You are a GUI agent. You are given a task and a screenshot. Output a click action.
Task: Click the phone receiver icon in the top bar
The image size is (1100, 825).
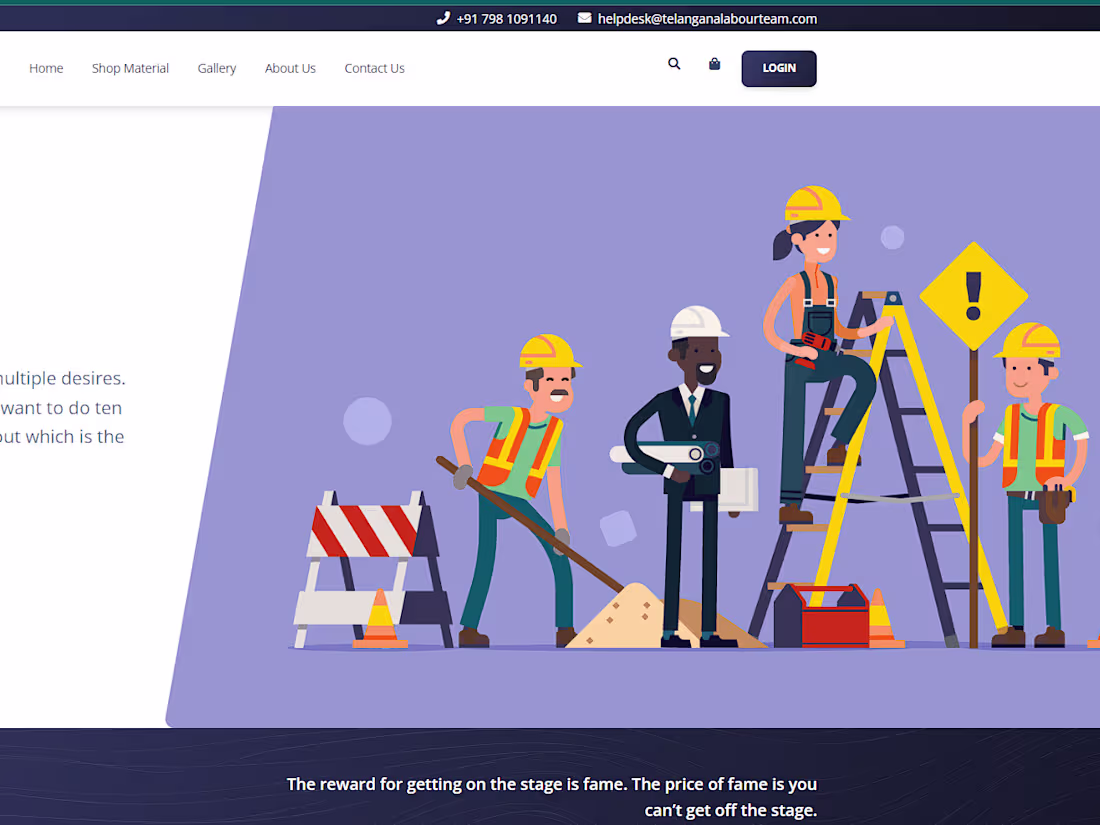[441, 17]
